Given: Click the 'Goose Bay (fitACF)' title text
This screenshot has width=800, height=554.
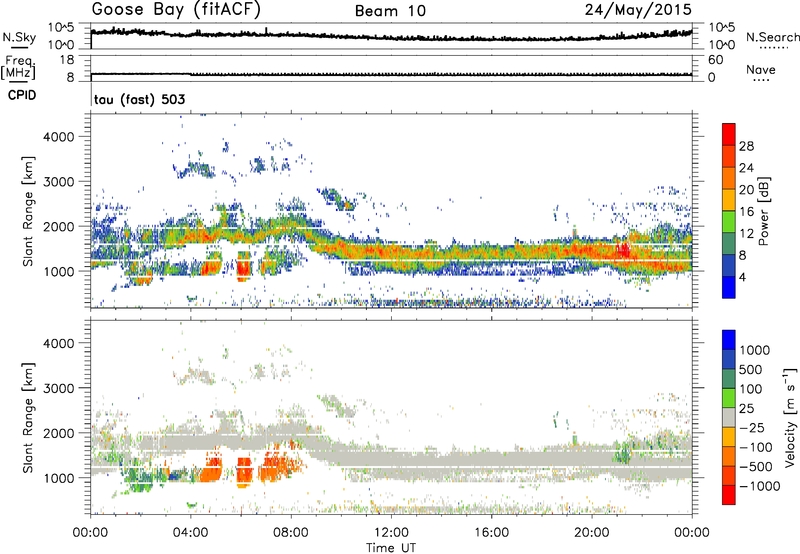Looking at the screenshot, I should coord(176,9).
